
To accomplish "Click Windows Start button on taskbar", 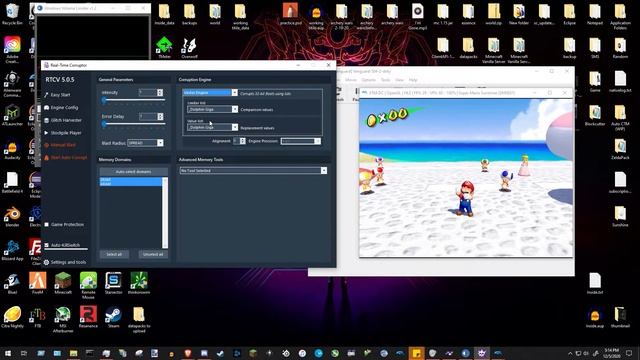I will (x=8, y=353).
